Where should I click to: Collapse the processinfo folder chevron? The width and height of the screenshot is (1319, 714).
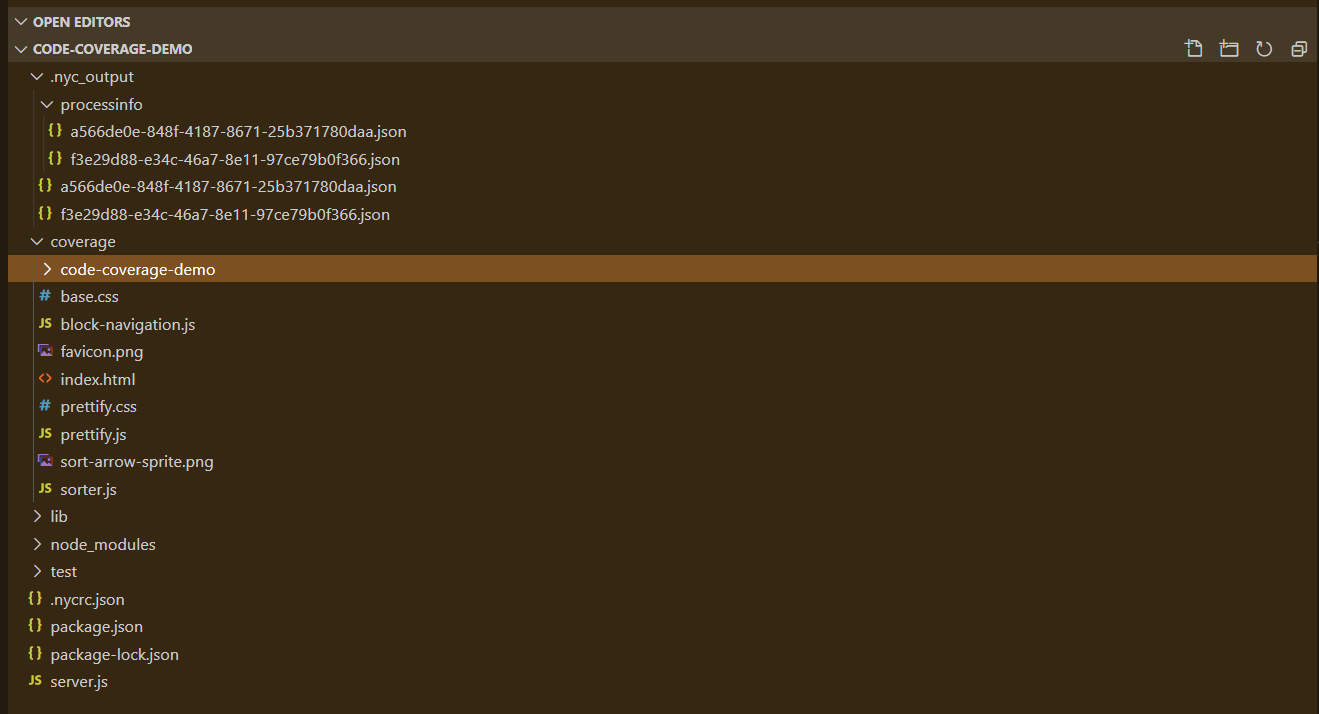(47, 104)
